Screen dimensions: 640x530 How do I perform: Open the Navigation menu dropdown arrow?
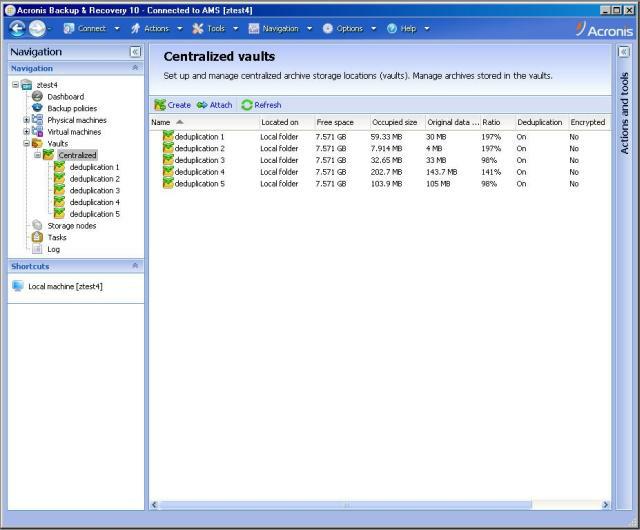click(x=309, y=29)
